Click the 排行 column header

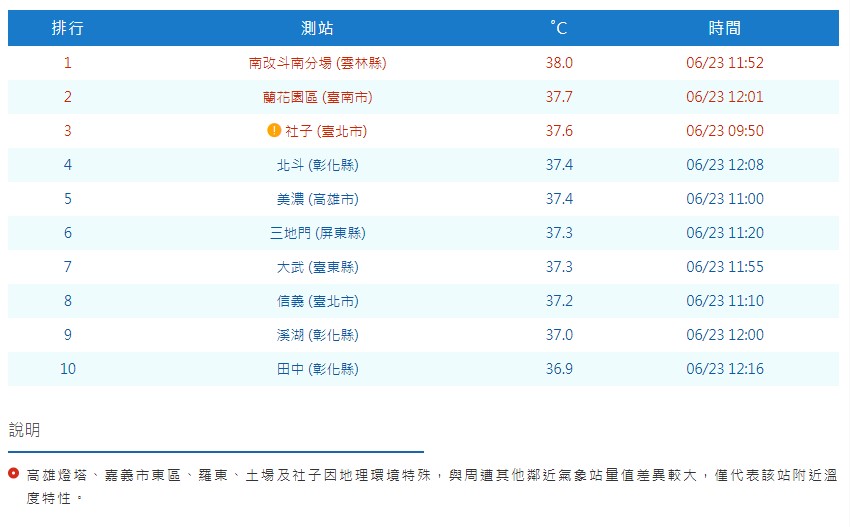(67, 28)
